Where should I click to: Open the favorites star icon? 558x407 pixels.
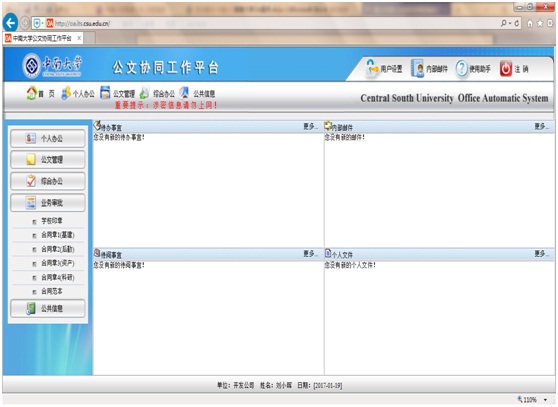tap(540, 23)
